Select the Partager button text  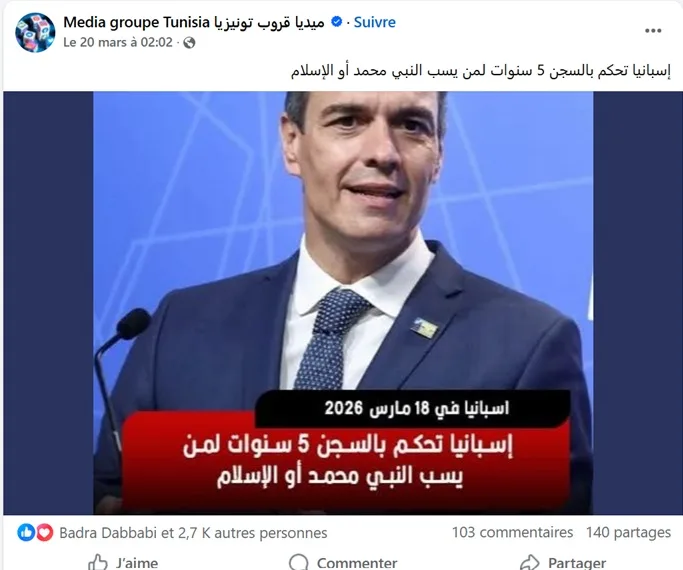coord(577,563)
